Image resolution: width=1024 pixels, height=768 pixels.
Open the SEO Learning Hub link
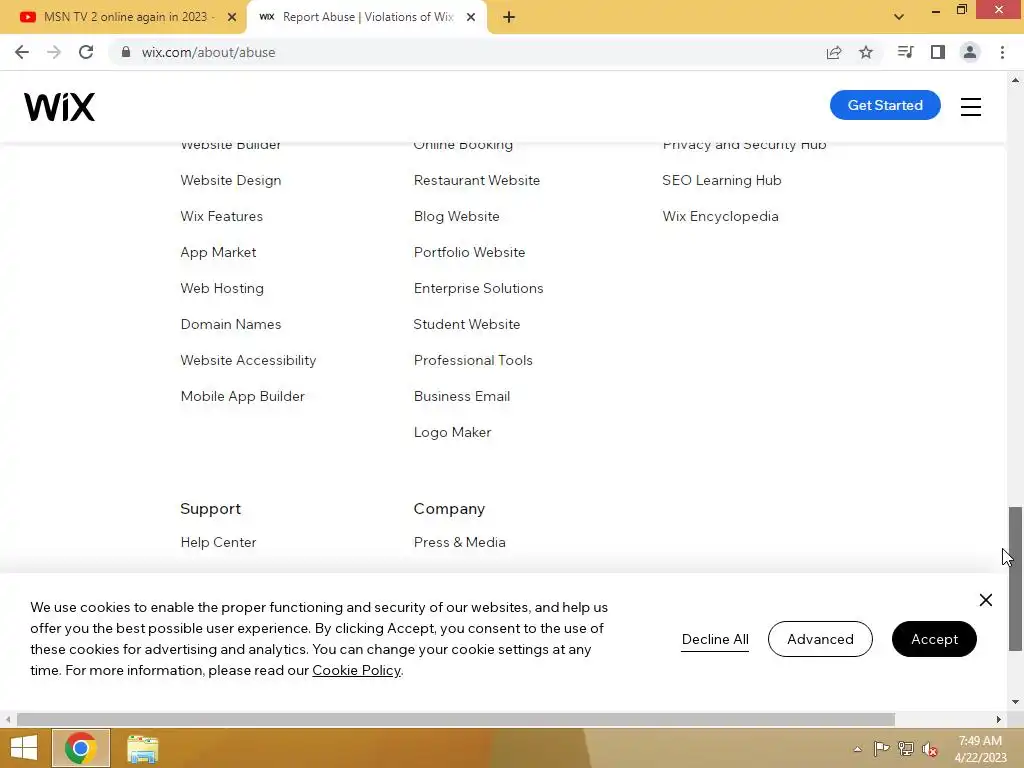tap(722, 180)
